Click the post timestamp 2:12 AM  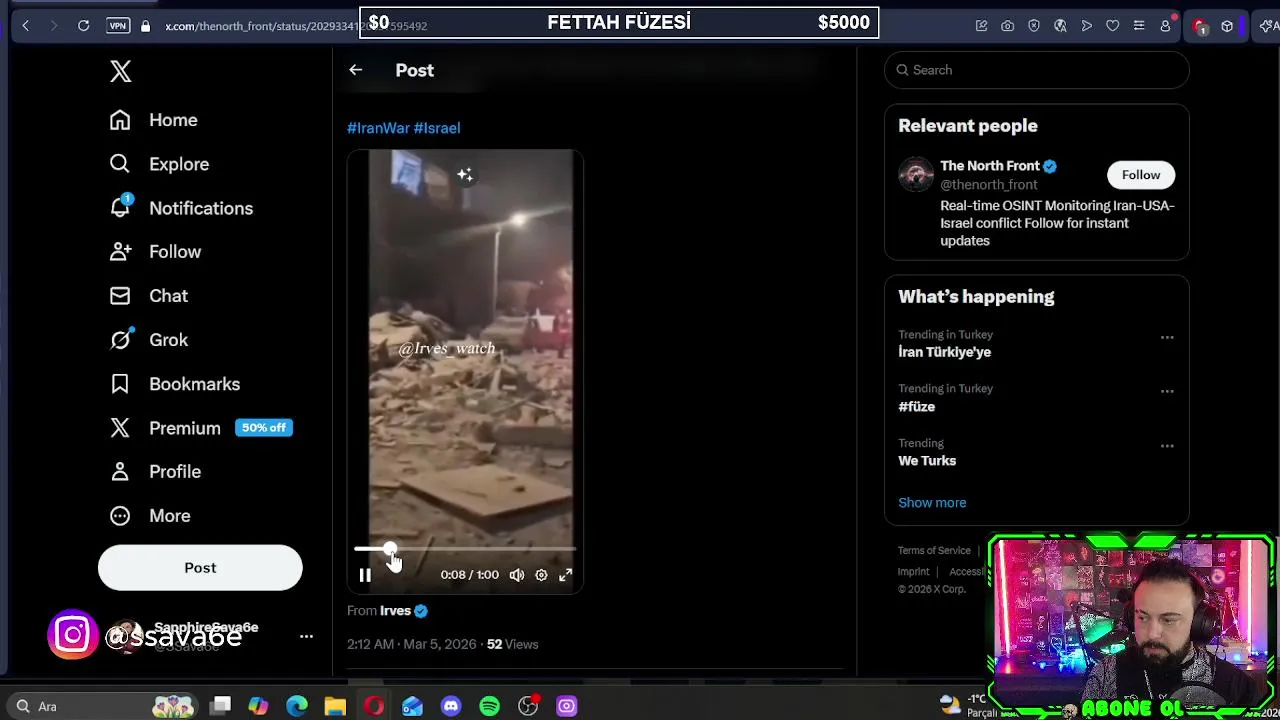coord(412,644)
